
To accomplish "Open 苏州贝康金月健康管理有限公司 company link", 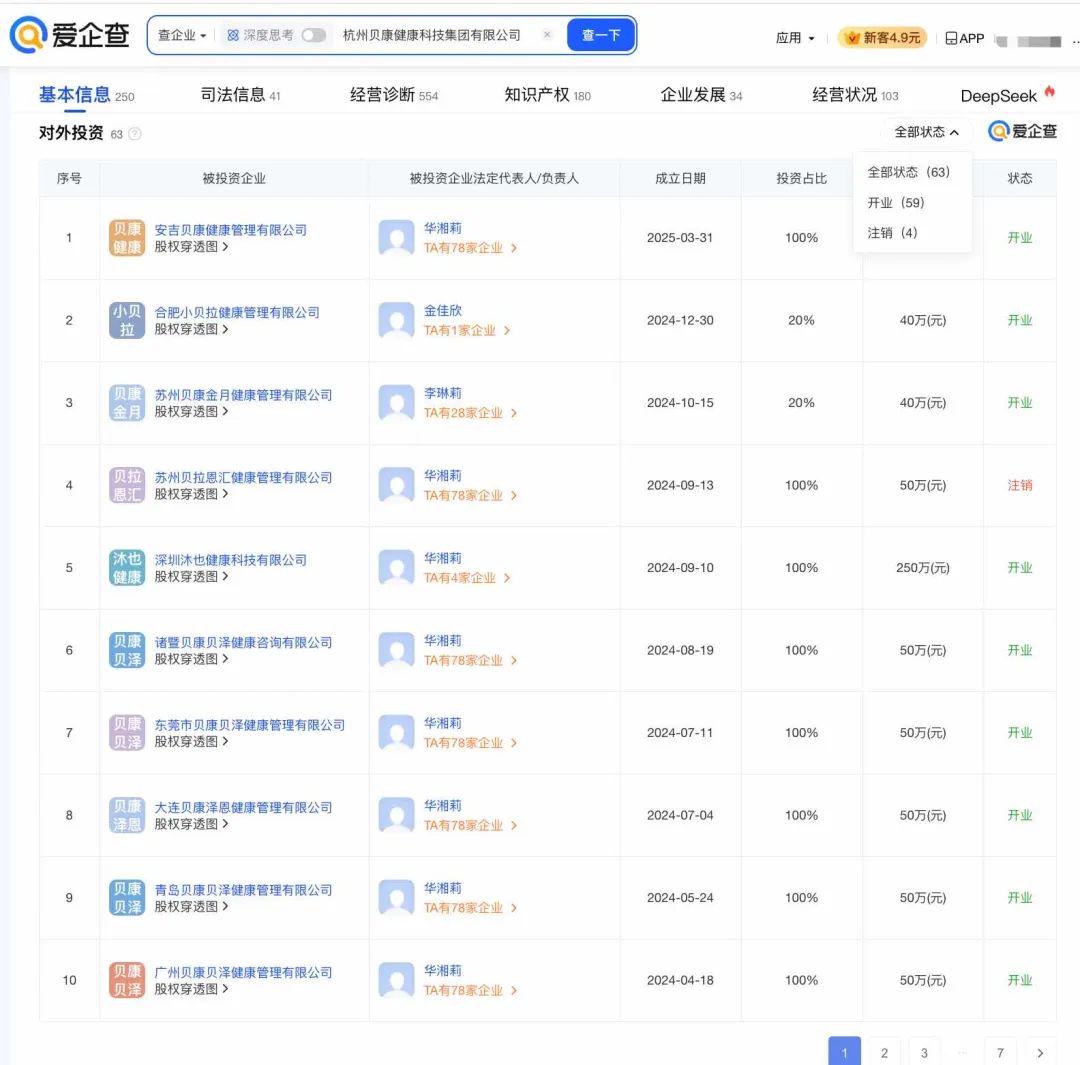I will click(243, 395).
